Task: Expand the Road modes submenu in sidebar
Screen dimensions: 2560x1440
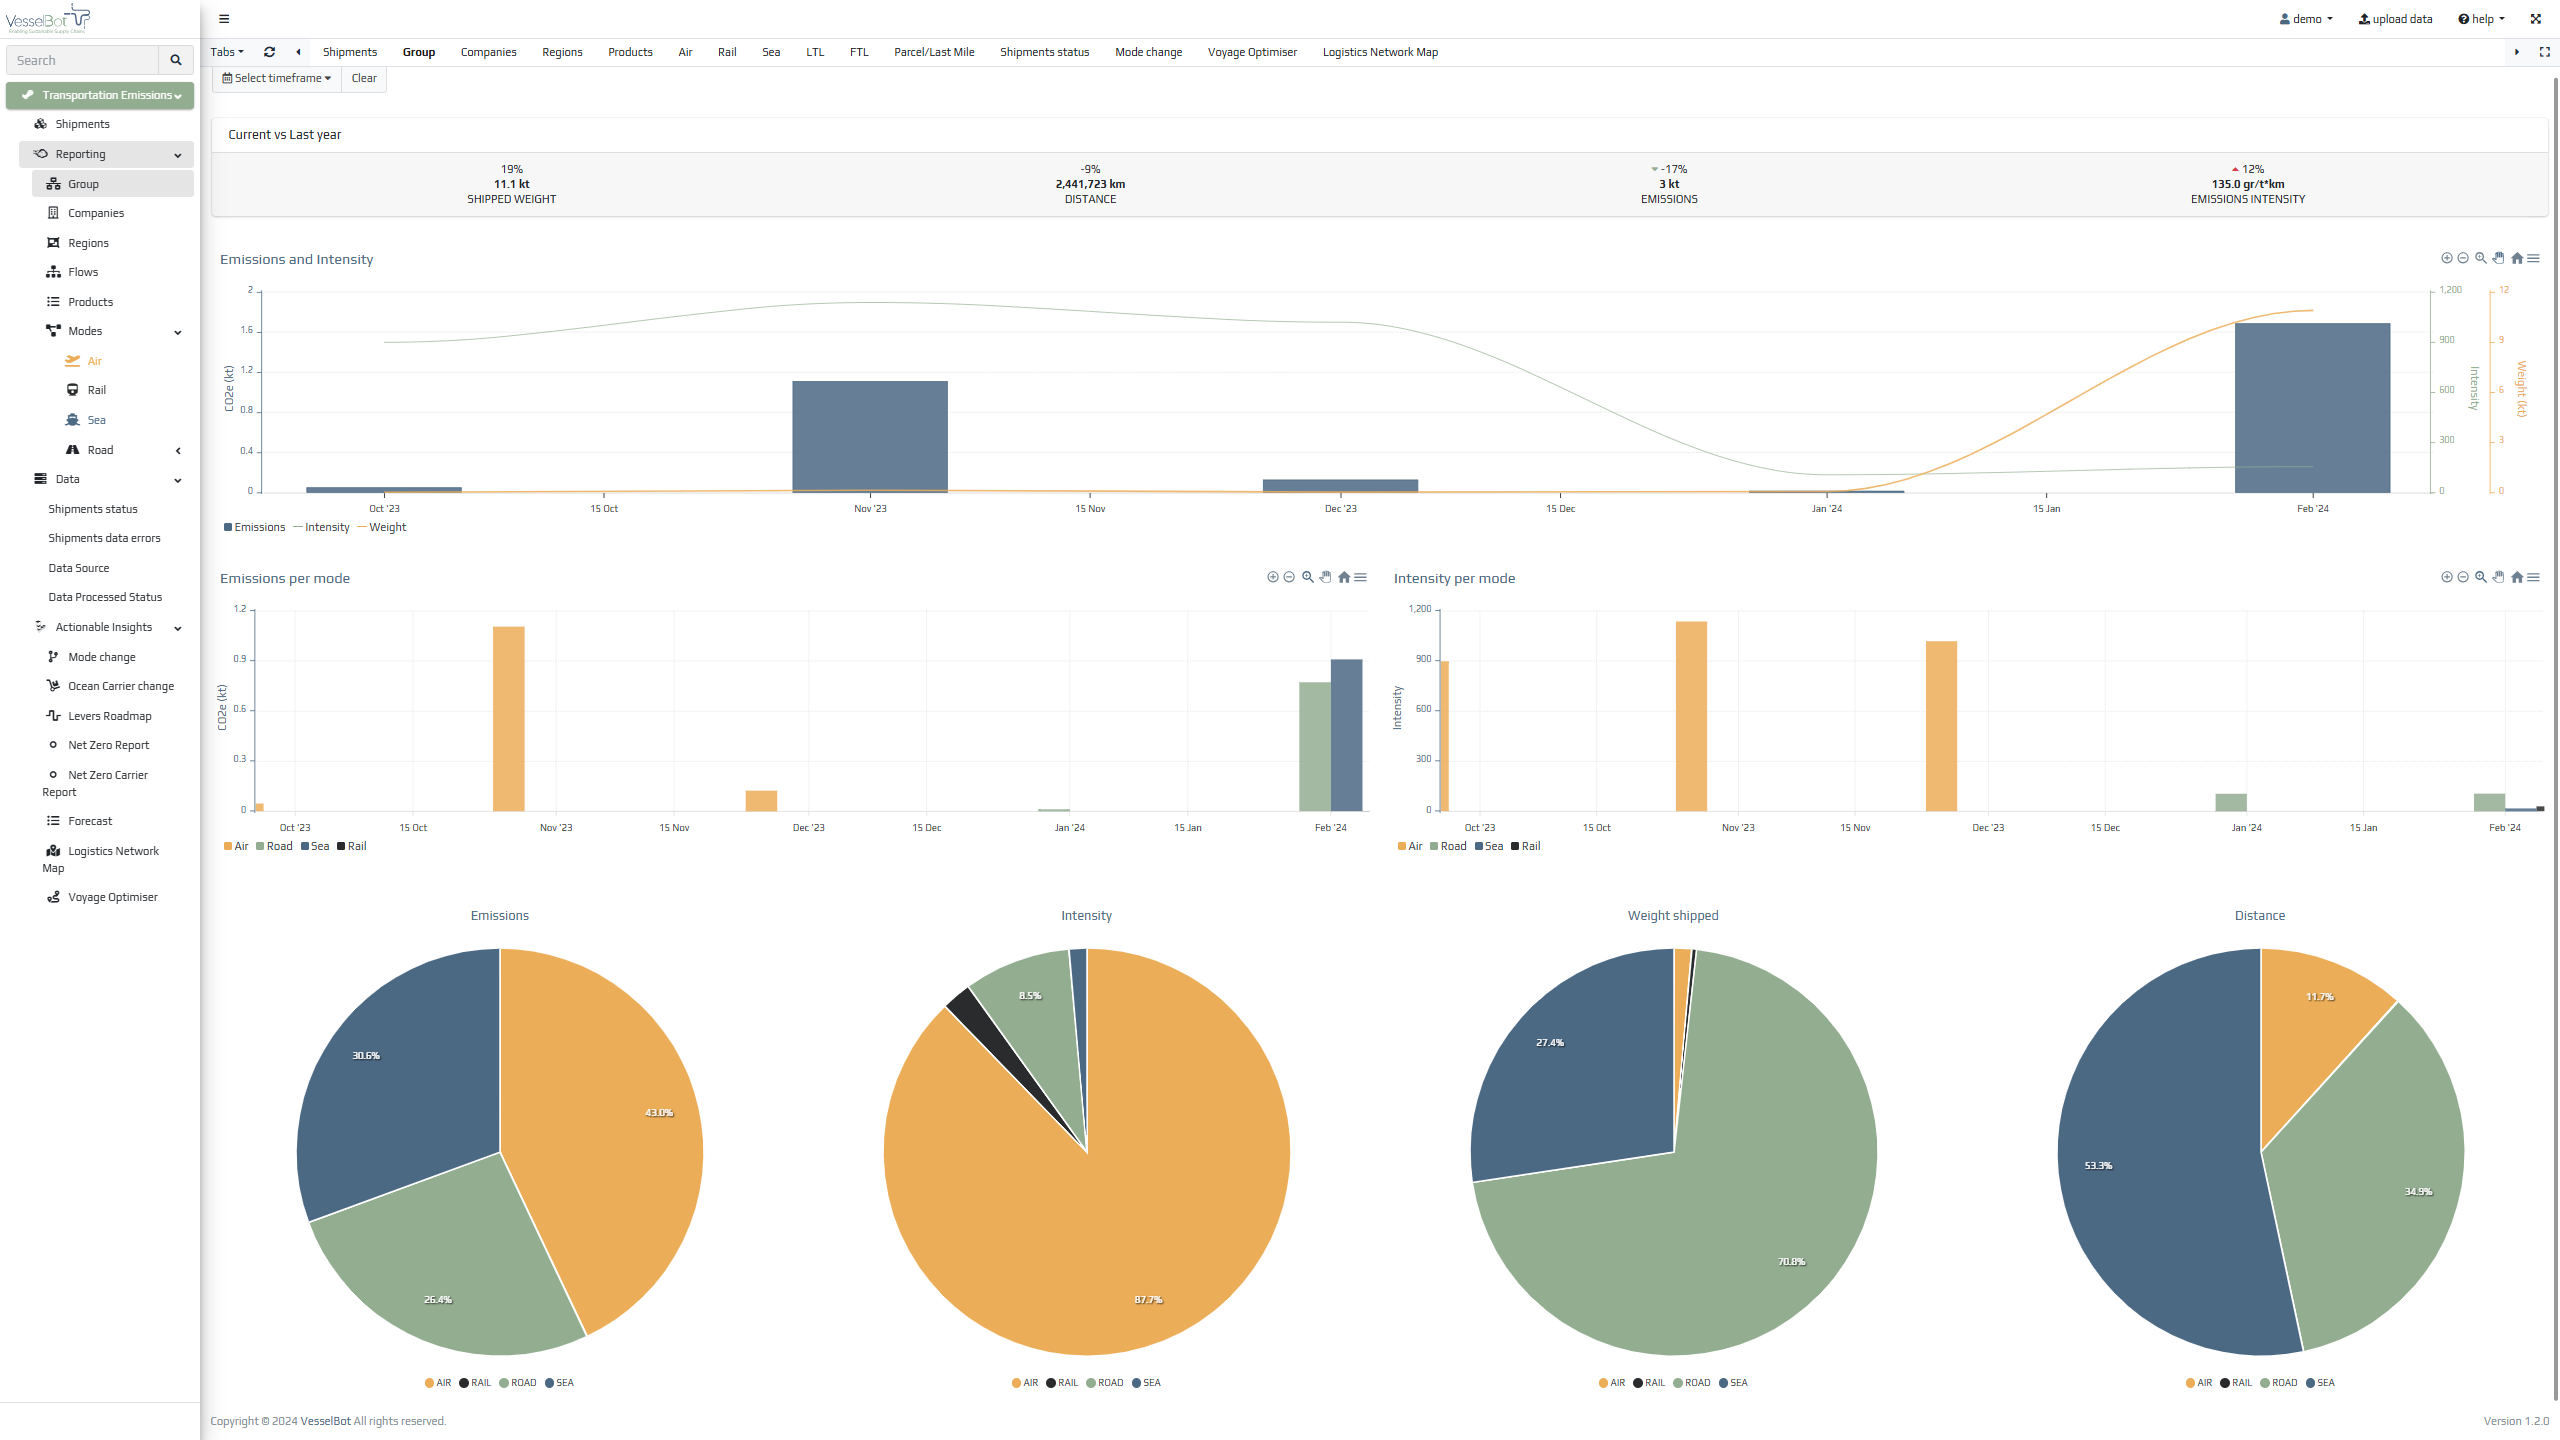Action: point(178,451)
